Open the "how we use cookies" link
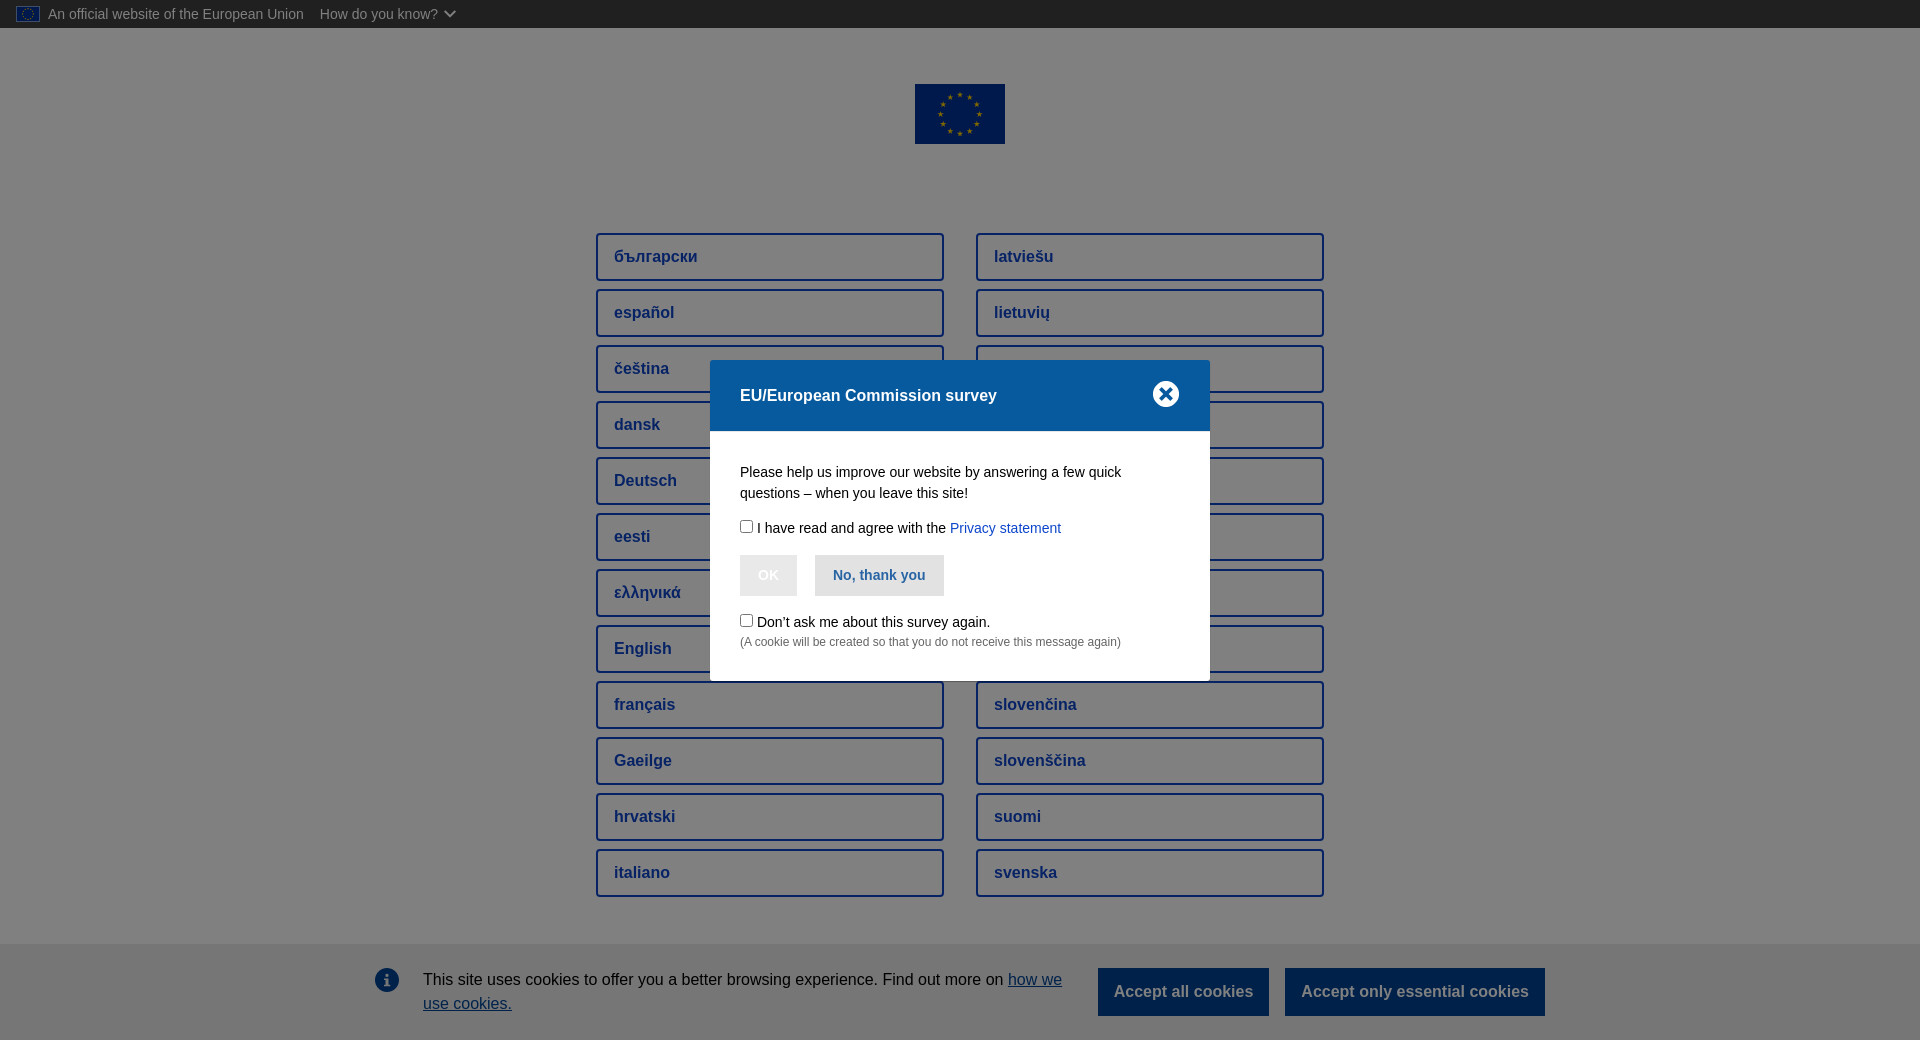This screenshot has width=1920, height=1040. (x=1034, y=980)
